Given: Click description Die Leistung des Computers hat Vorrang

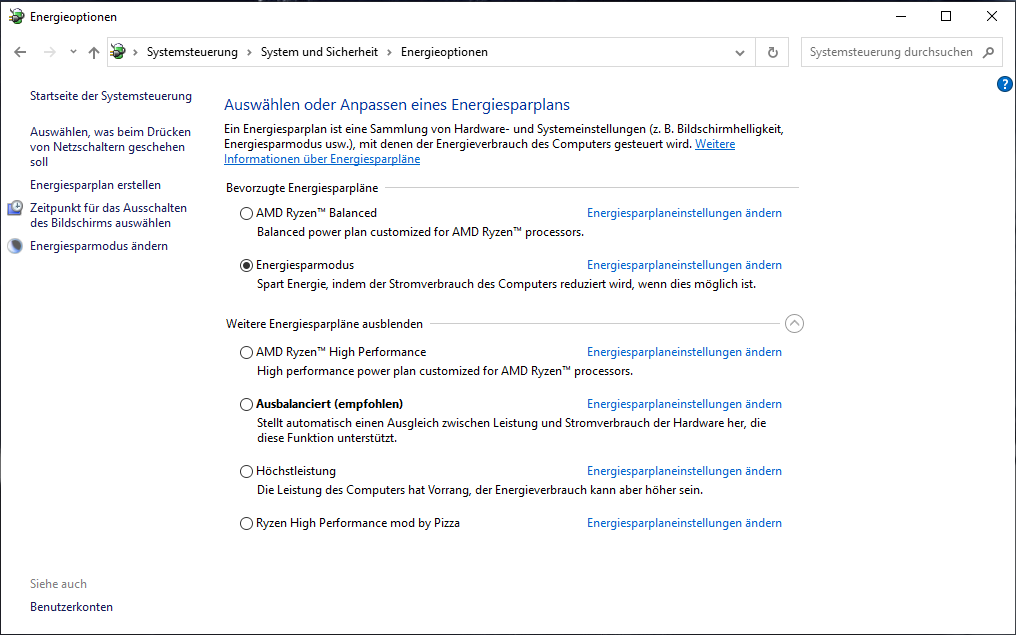Looking at the screenshot, I should pyautogui.click(x=479, y=491).
